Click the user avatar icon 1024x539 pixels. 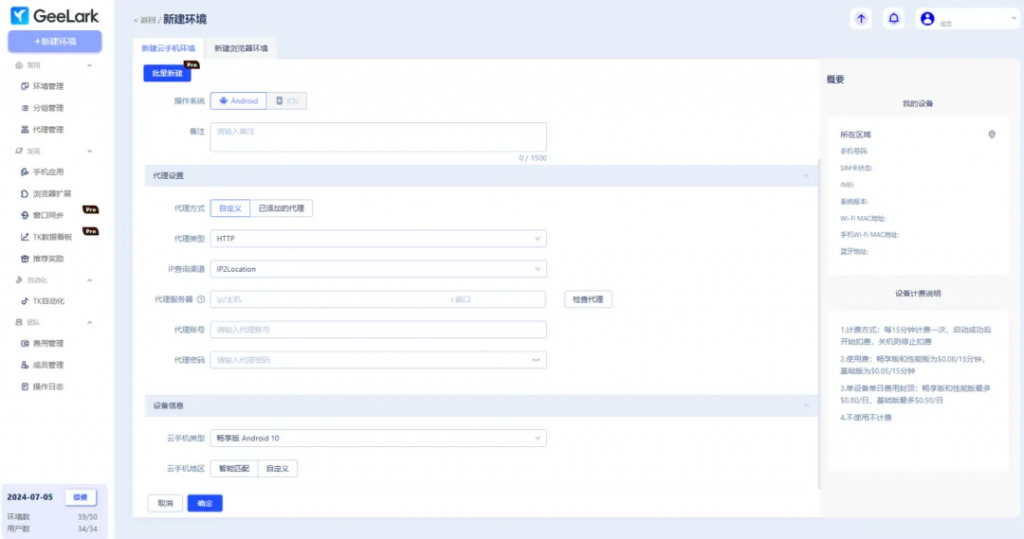pyautogui.click(x=927, y=19)
